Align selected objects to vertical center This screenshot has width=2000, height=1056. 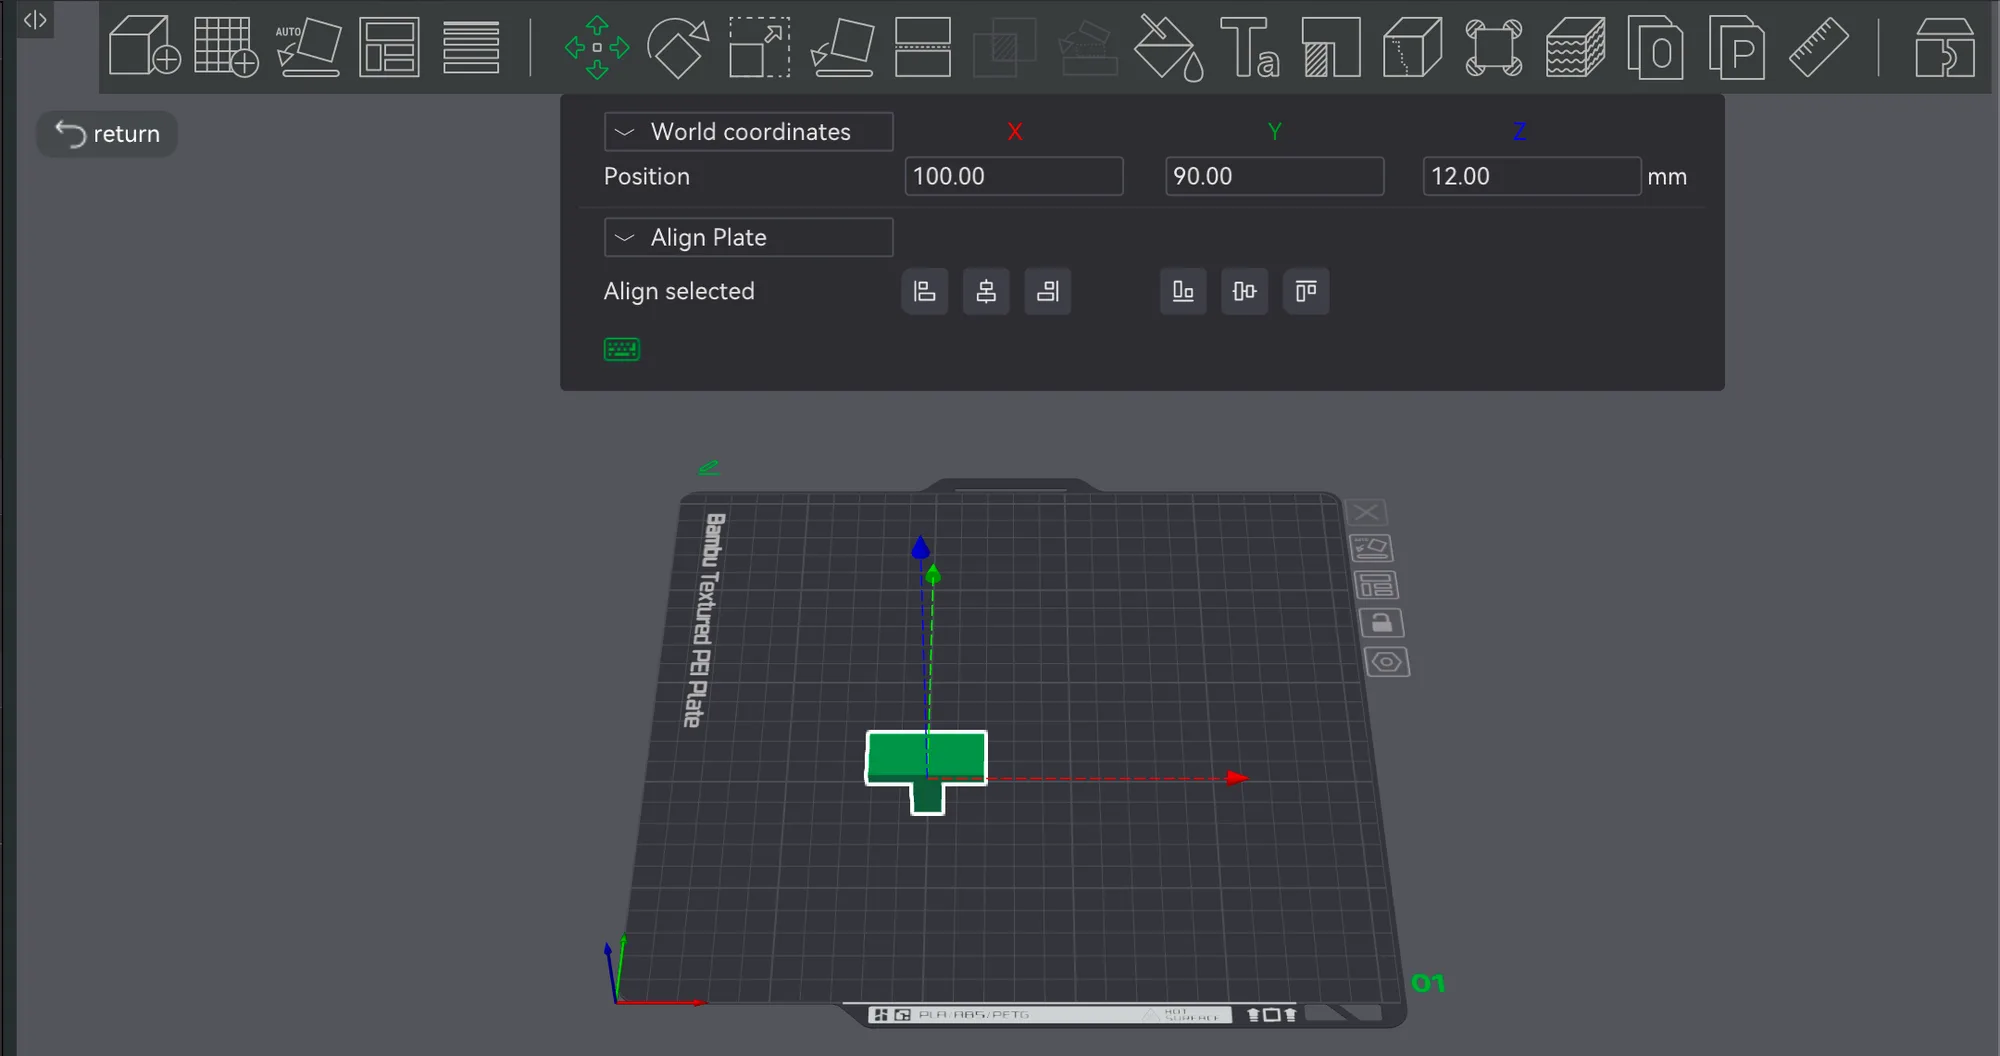[1244, 291]
